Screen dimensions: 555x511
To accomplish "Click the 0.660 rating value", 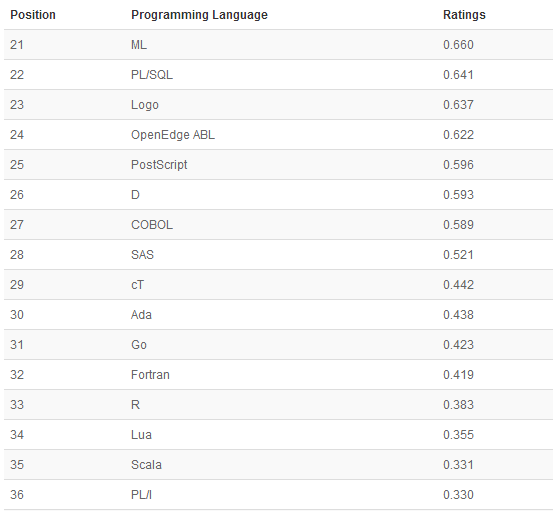I will (458, 45).
